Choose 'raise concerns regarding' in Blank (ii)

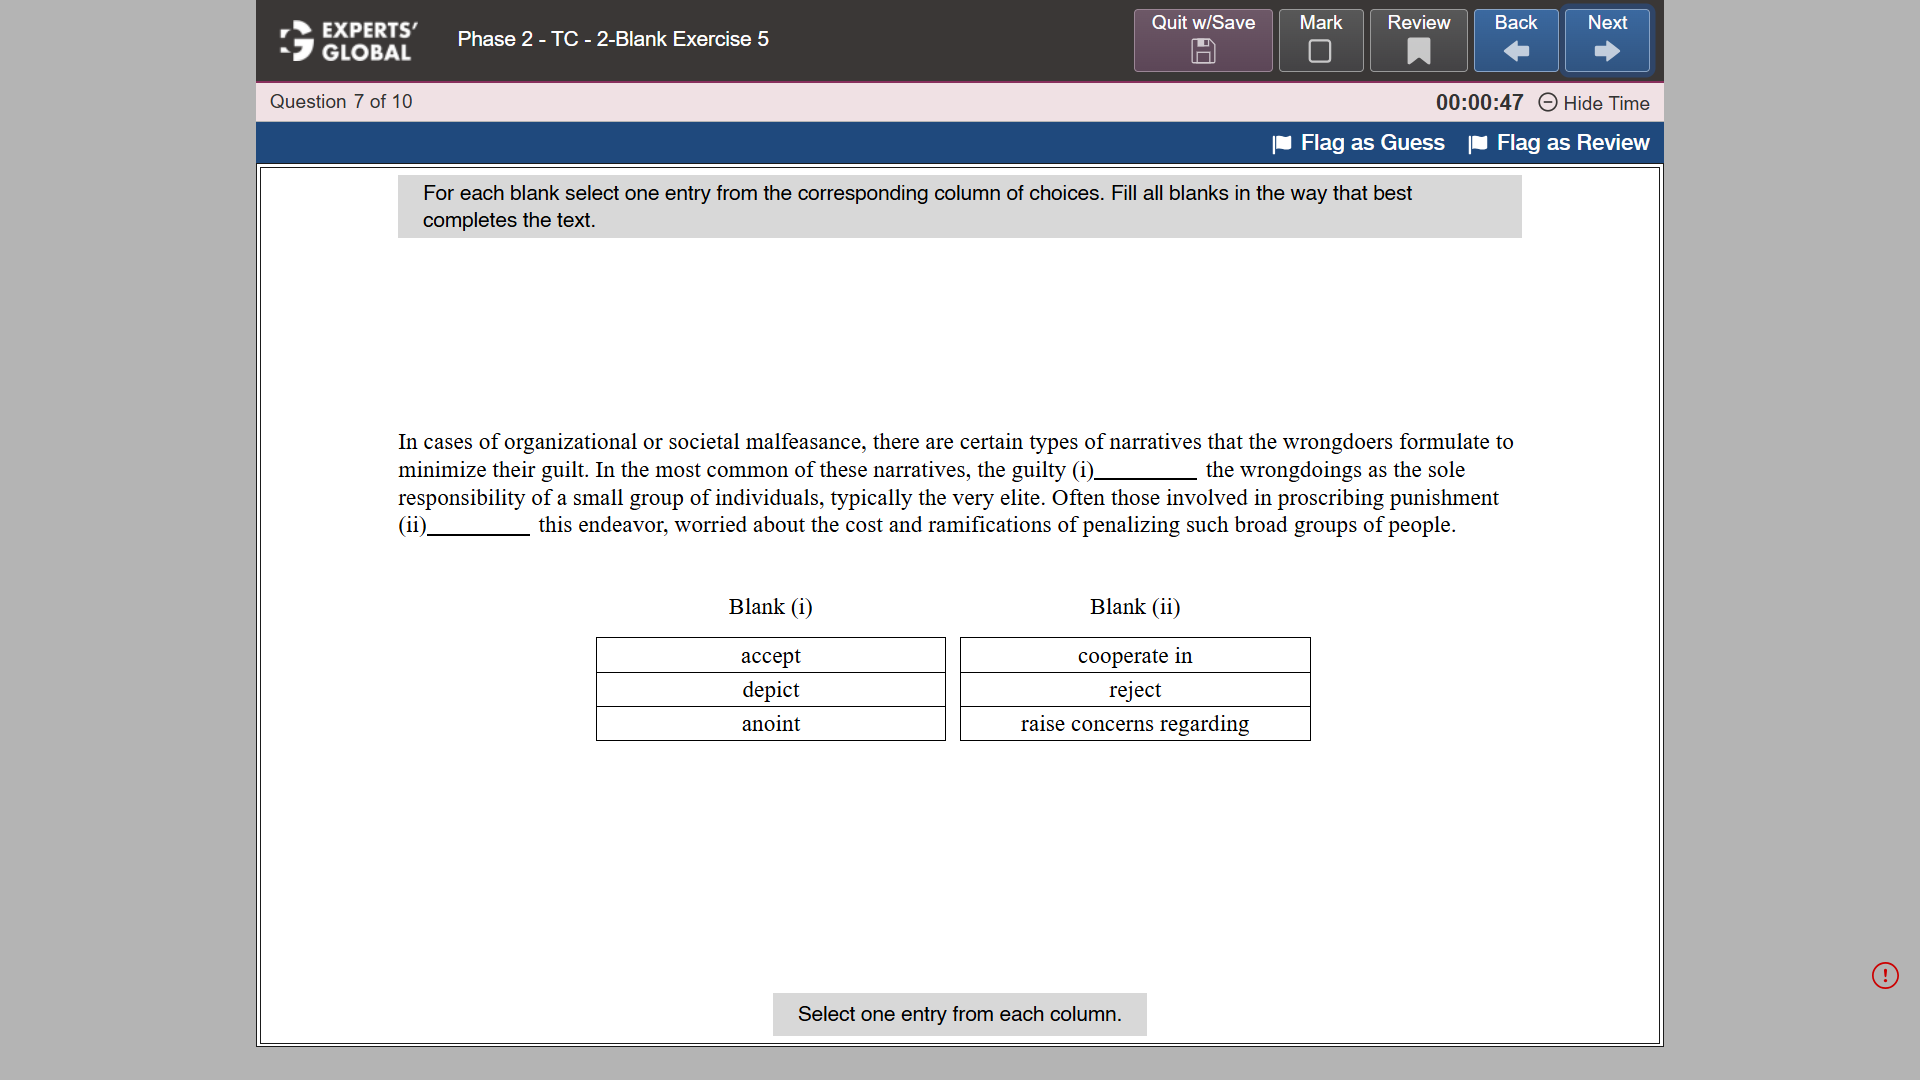tap(1135, 723)
